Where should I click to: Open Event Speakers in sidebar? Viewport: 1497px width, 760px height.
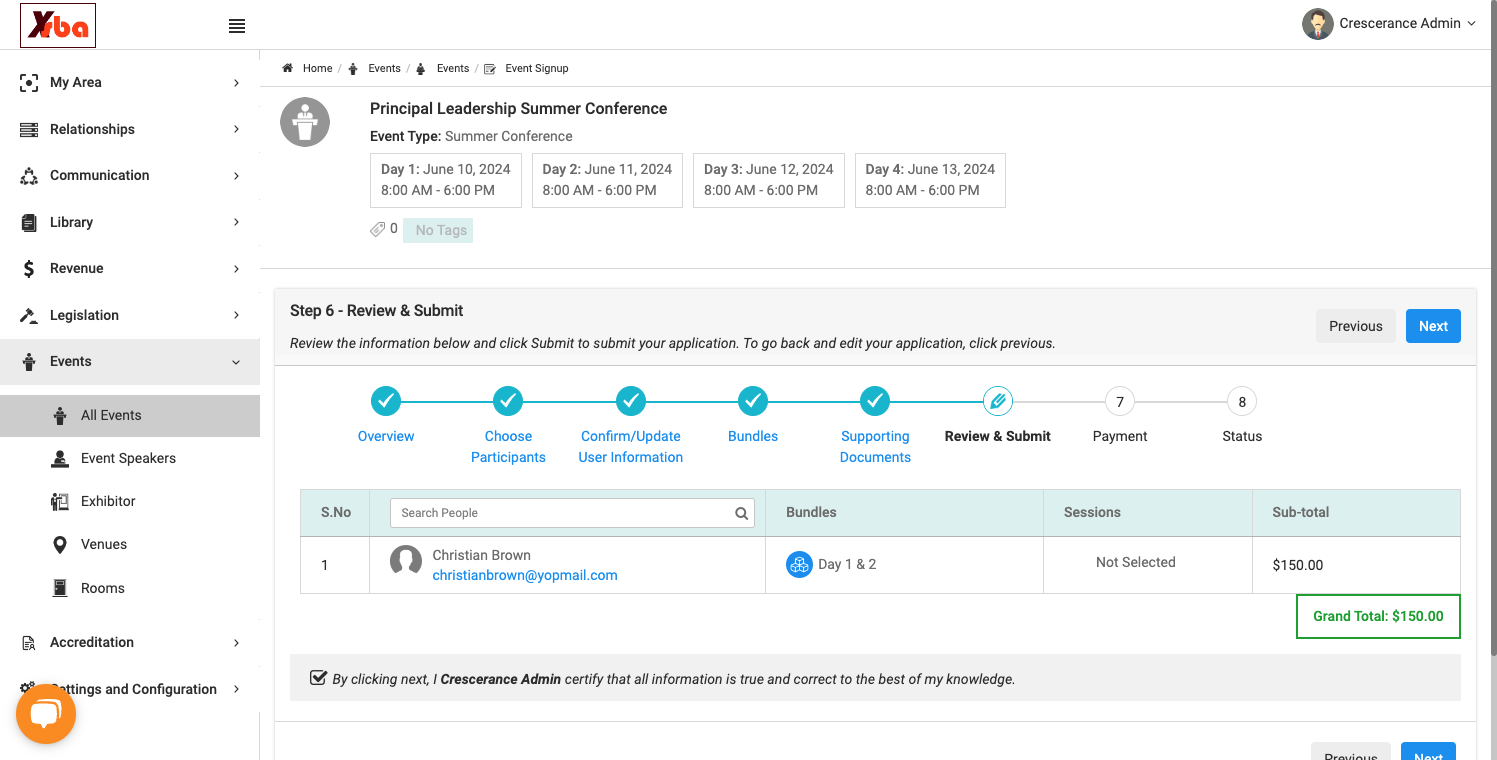point(130,458)
